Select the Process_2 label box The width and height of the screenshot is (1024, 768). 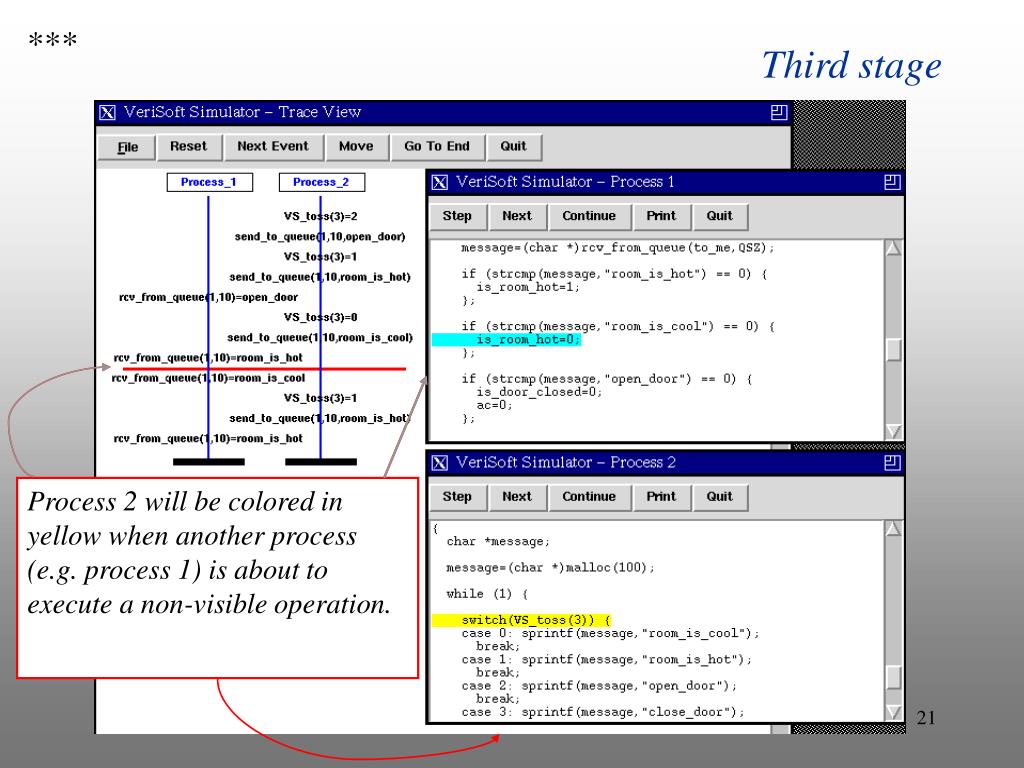321,182
